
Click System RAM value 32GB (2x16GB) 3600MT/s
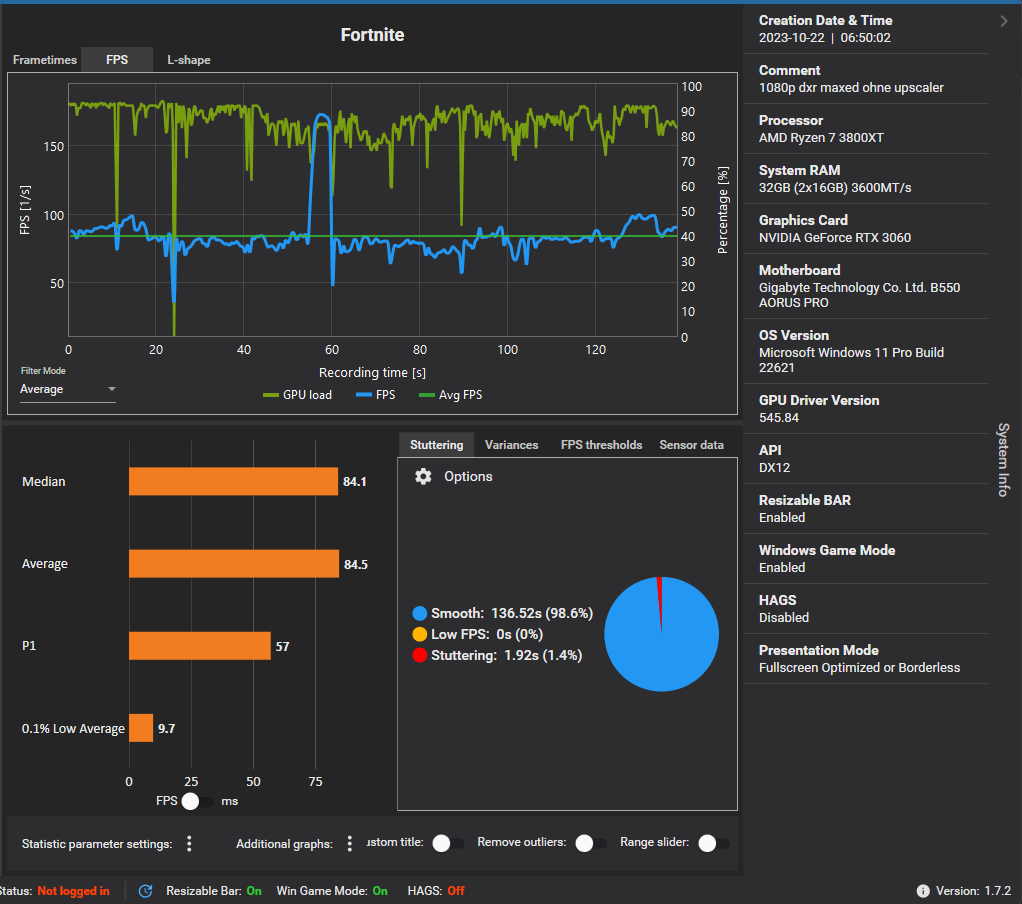click(835, 188)
